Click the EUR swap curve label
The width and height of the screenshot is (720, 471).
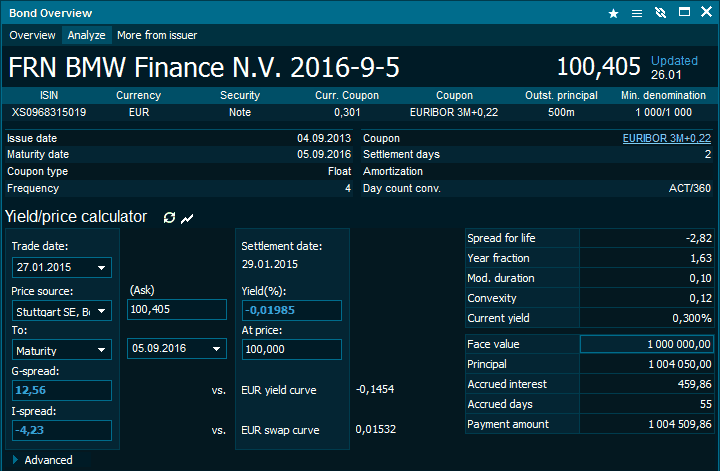coord(280,430)
